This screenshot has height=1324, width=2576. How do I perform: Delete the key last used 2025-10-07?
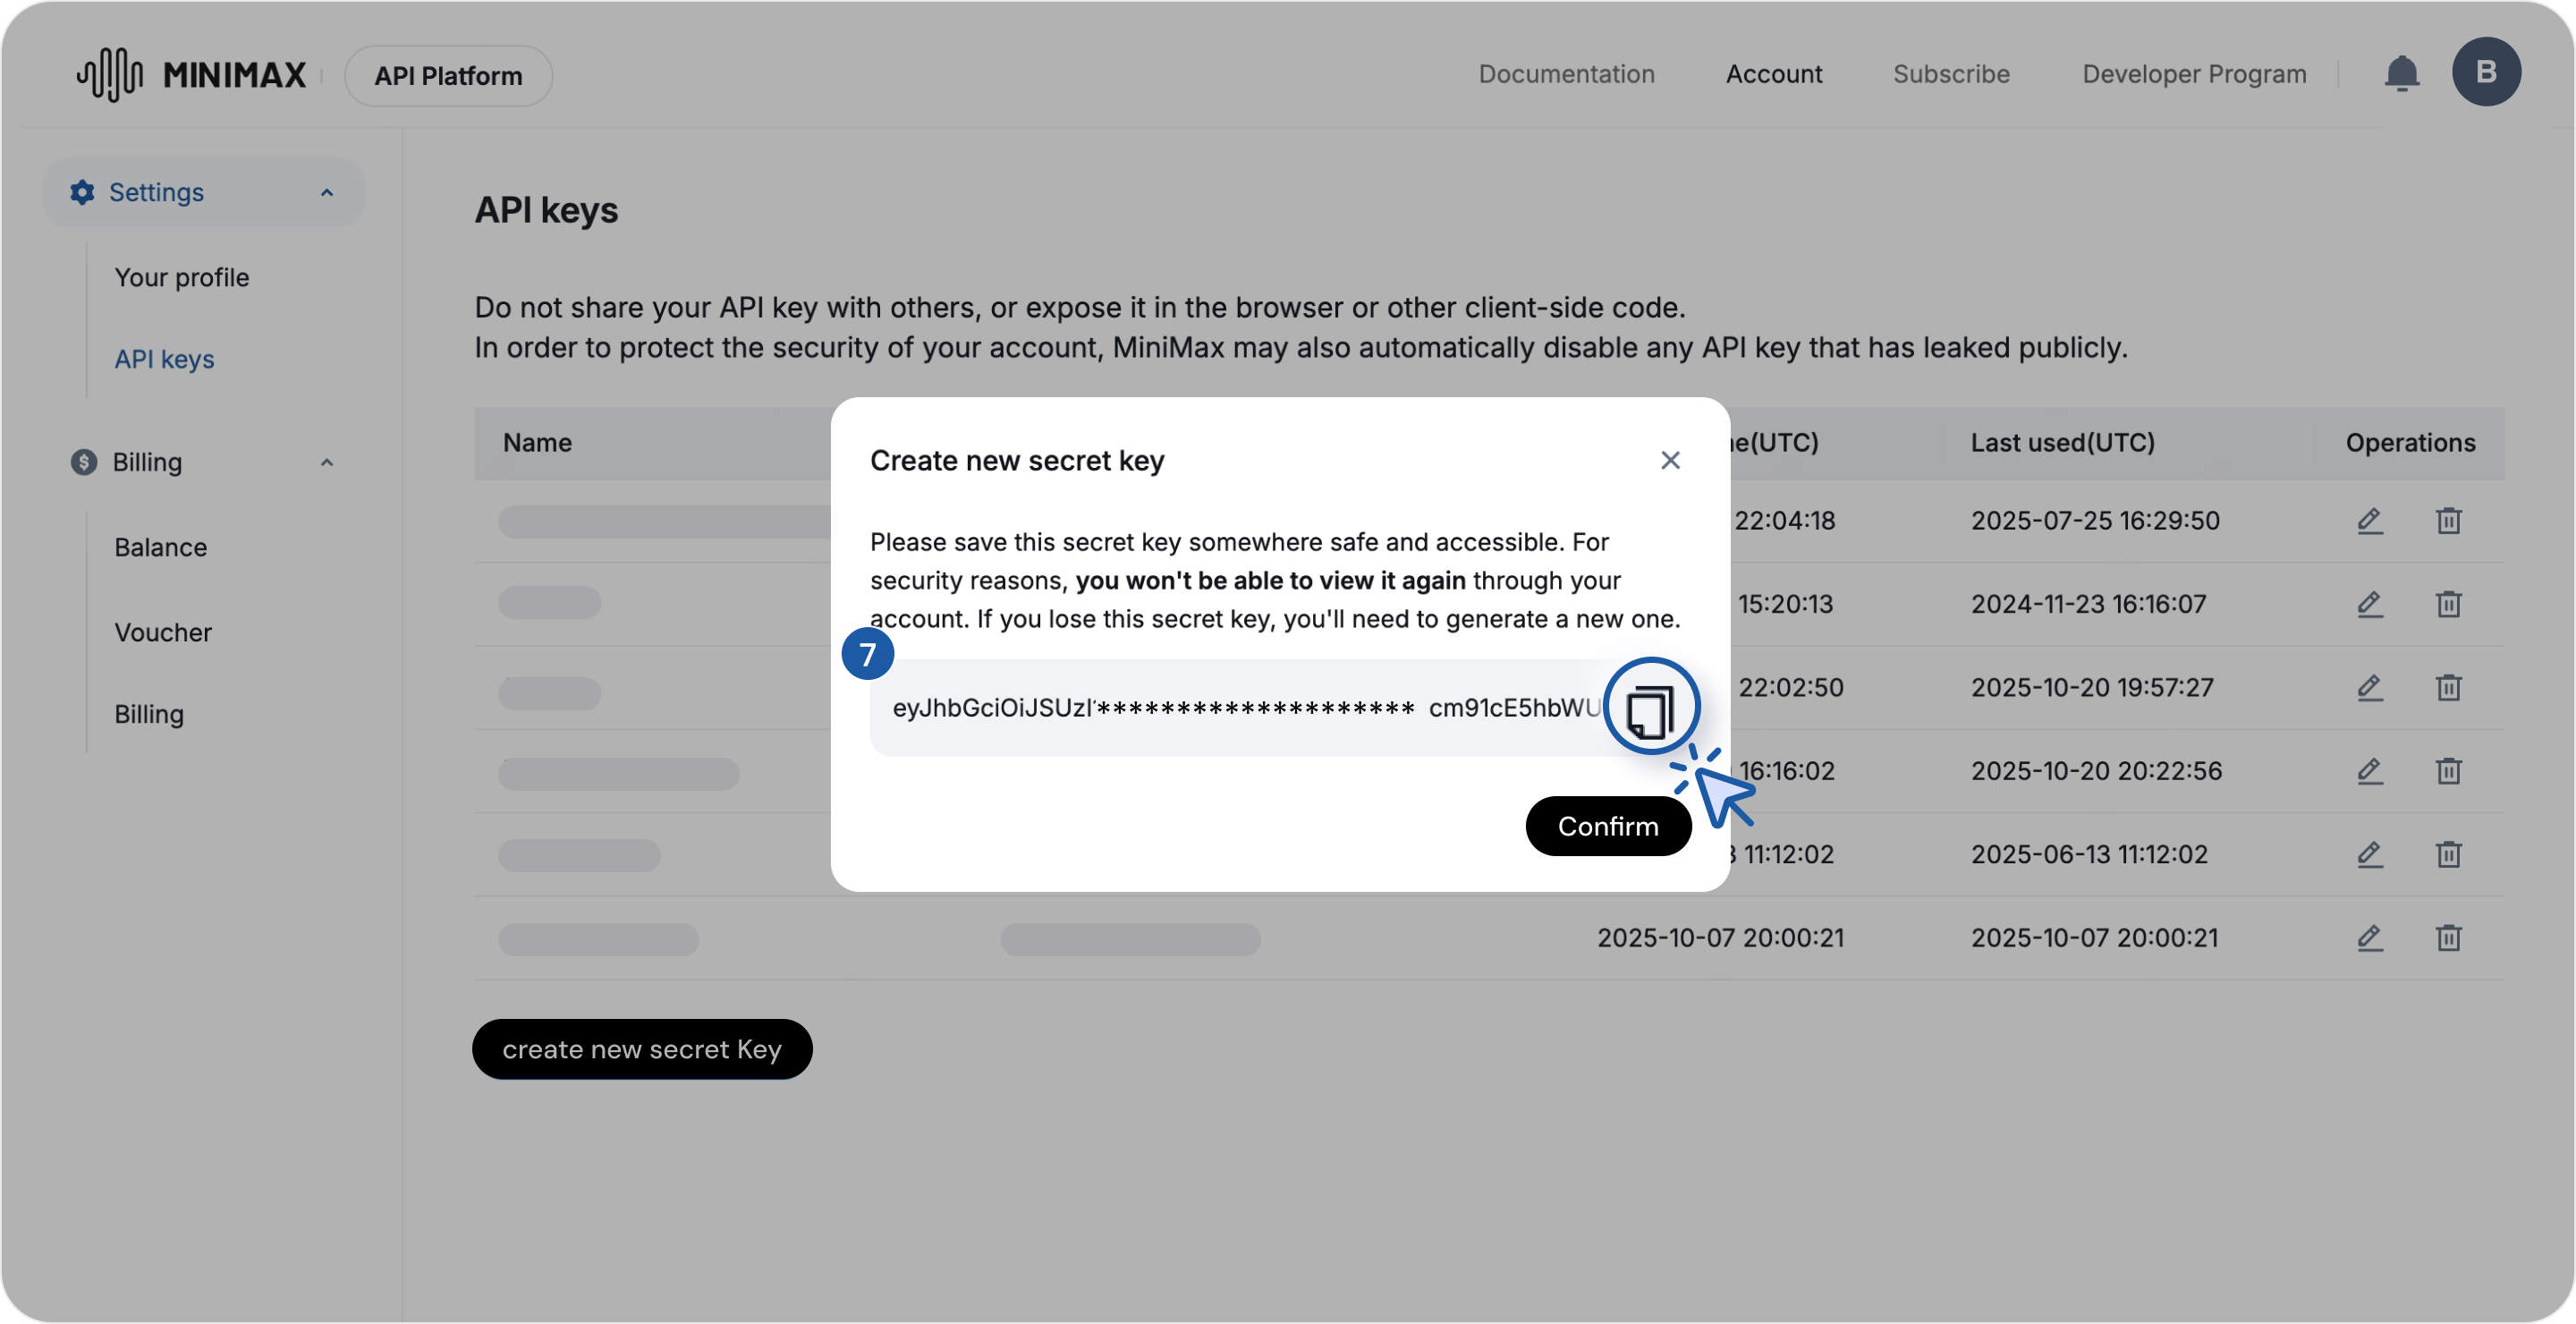pos(2448,938)
